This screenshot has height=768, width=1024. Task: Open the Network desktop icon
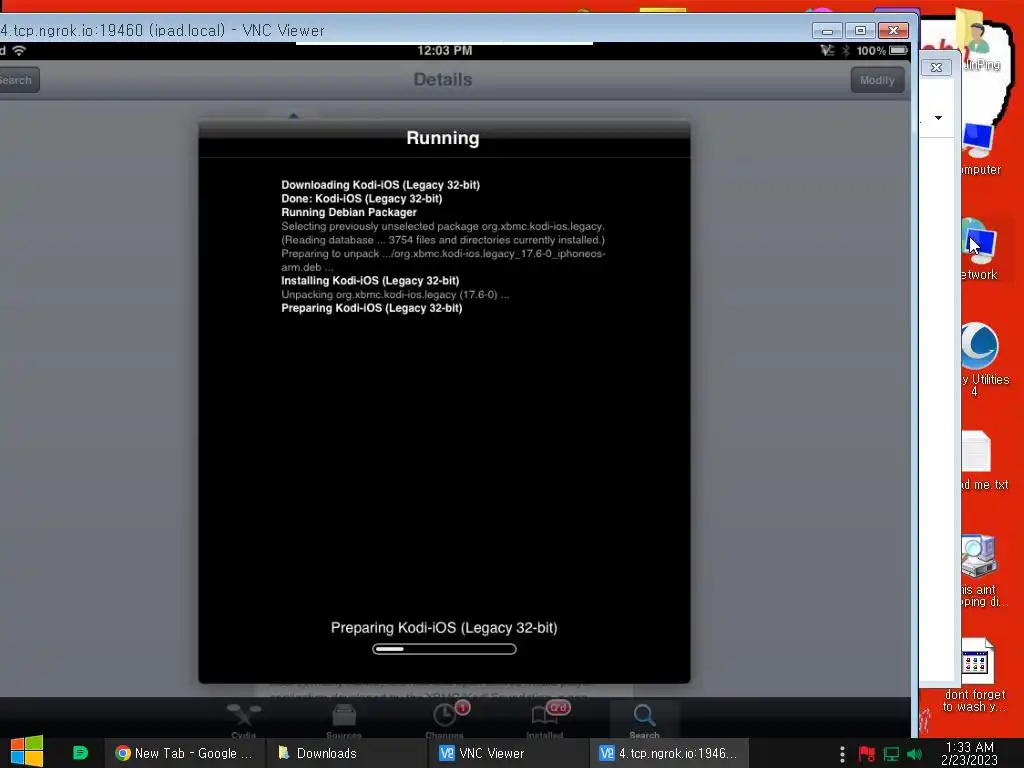980,250
